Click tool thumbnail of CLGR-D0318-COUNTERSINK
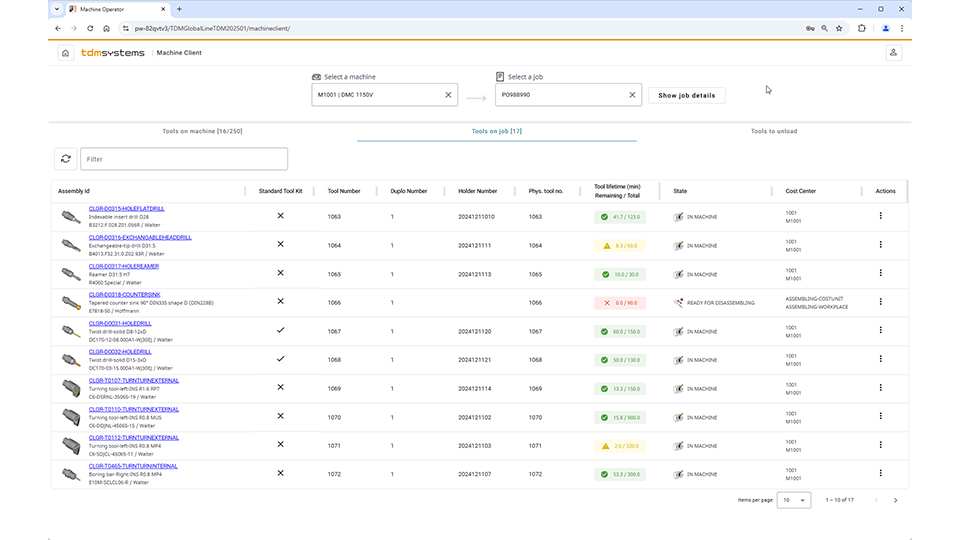Viewport: 960px width, 540px height. [x=71, y=302]
